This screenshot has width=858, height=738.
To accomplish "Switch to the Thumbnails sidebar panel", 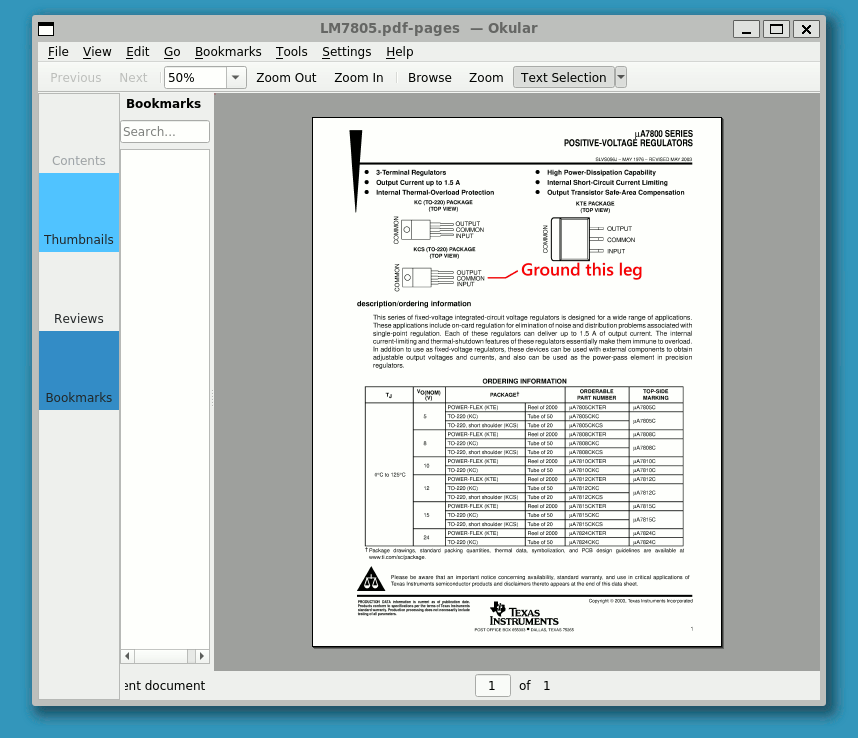I will [79, 213].
